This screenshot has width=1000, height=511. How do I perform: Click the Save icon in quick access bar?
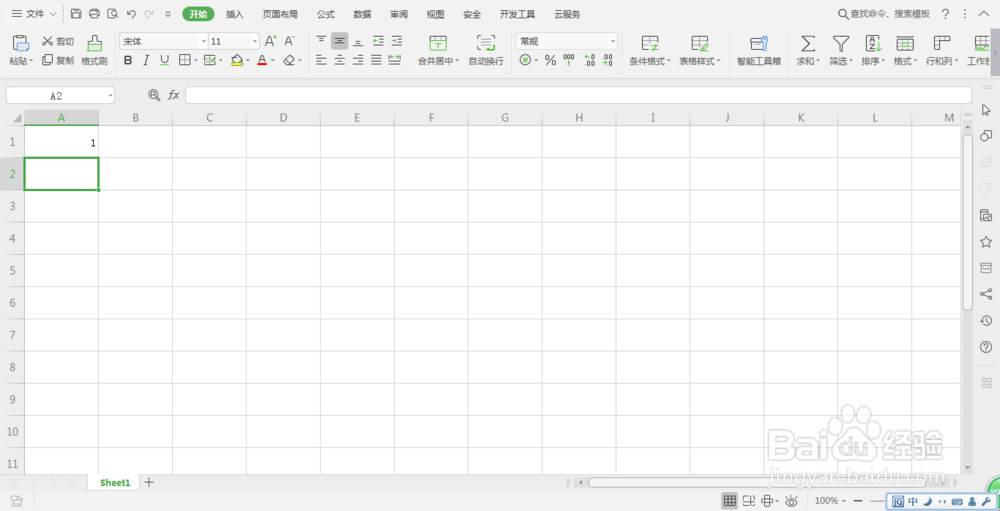76,14
